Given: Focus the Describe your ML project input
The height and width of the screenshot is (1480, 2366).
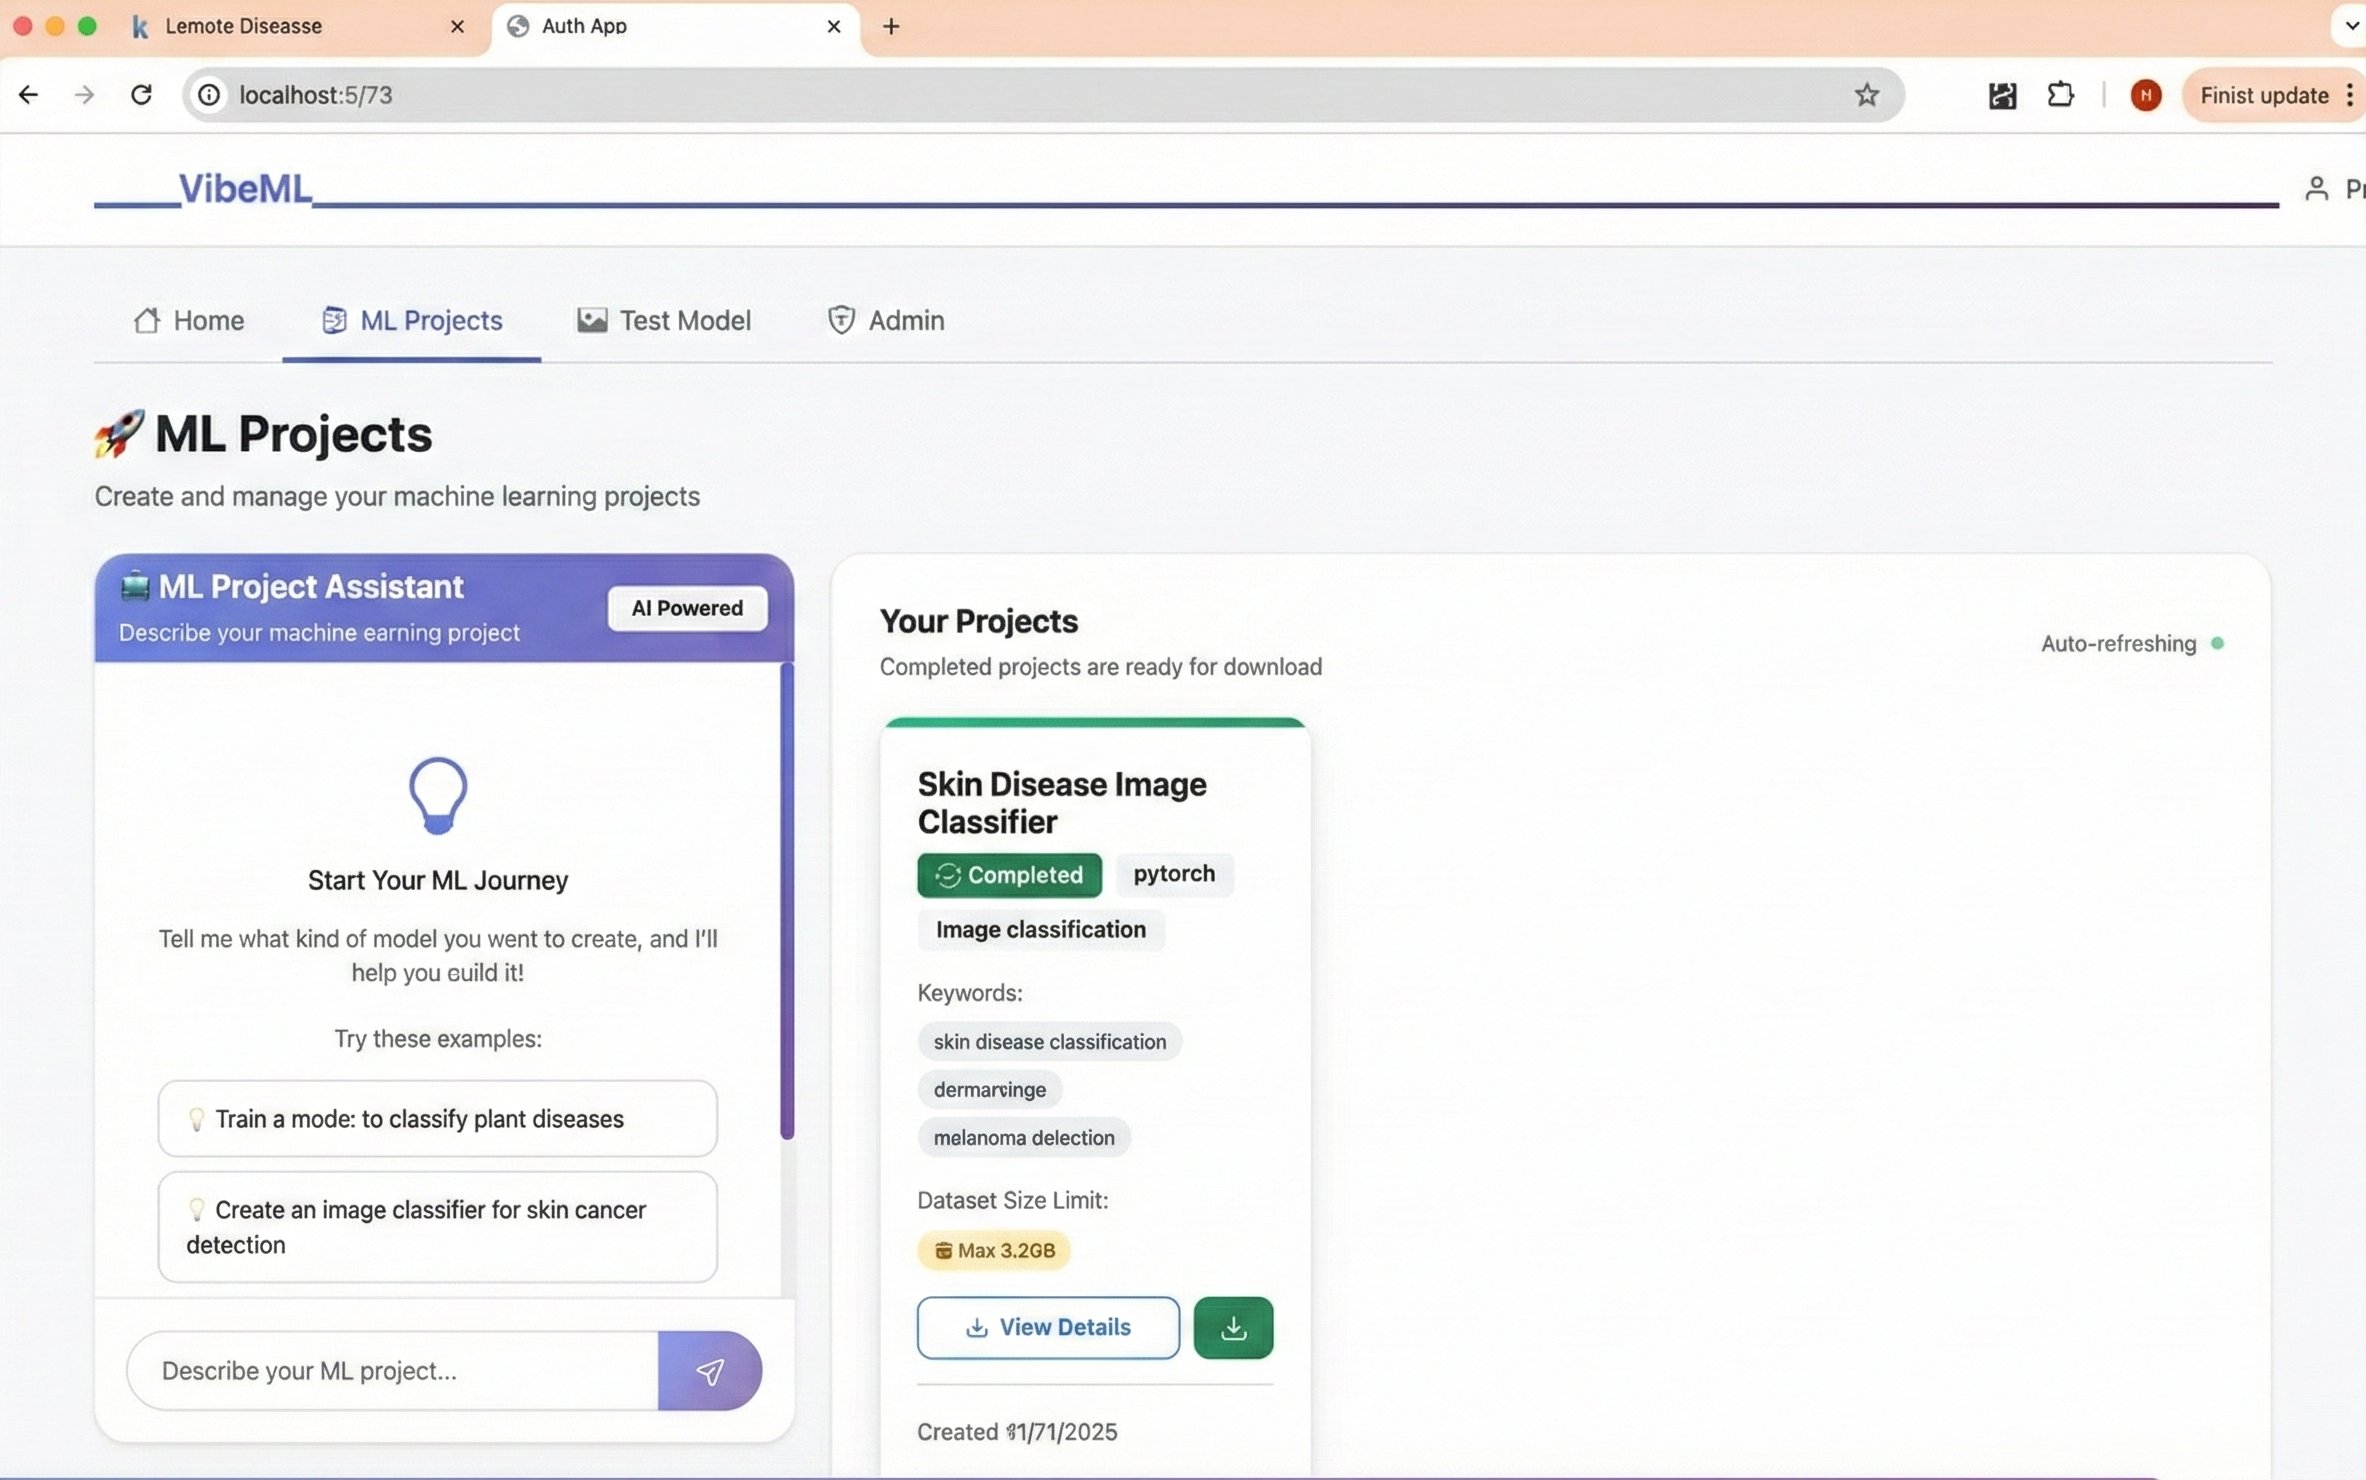Looking at the screenshot, I should pos(392,1370).
